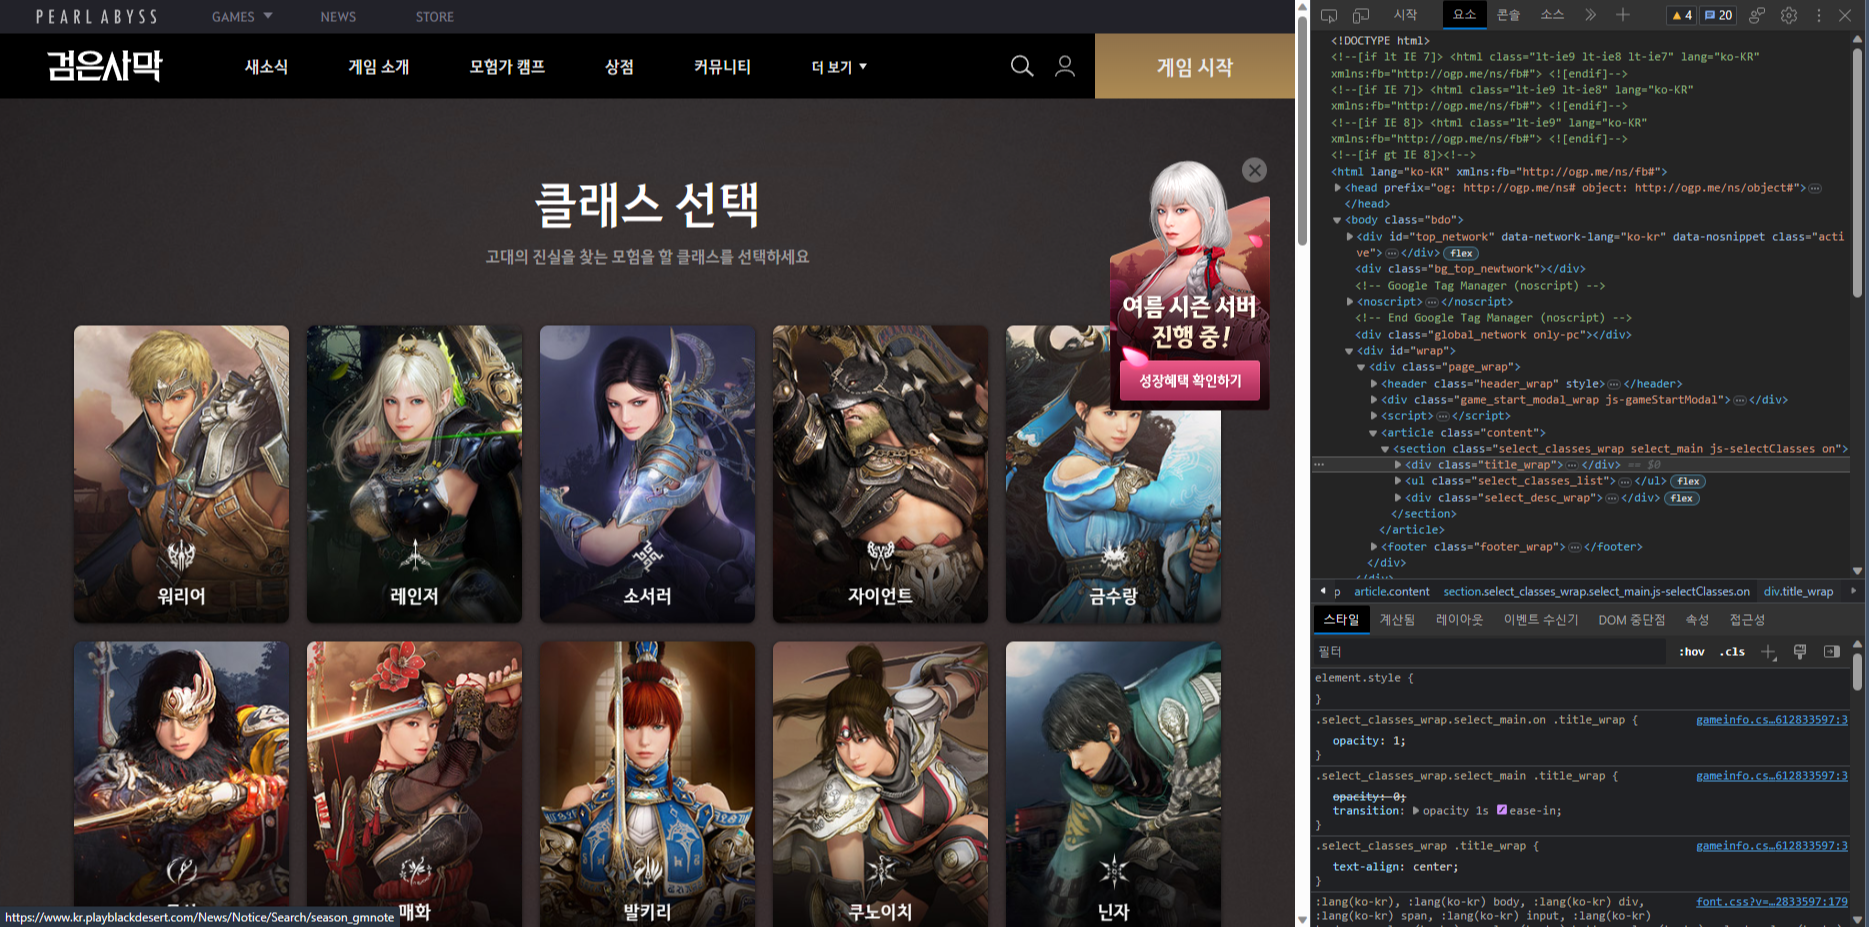Open GAMES dropdown in top network bar

[x=242, y=16]
